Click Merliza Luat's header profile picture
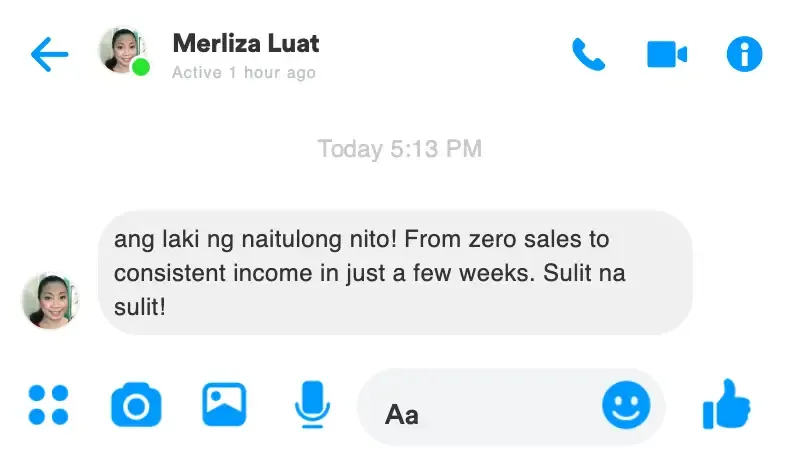This screenshot has width=794, height=466. [x=124, y=50]
